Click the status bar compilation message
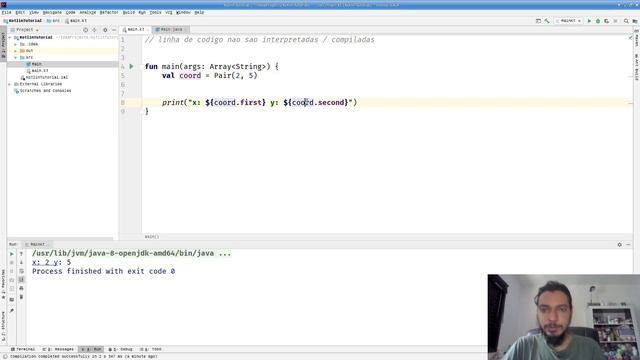This screenshot has height=360, width=640. click(83, 357)
